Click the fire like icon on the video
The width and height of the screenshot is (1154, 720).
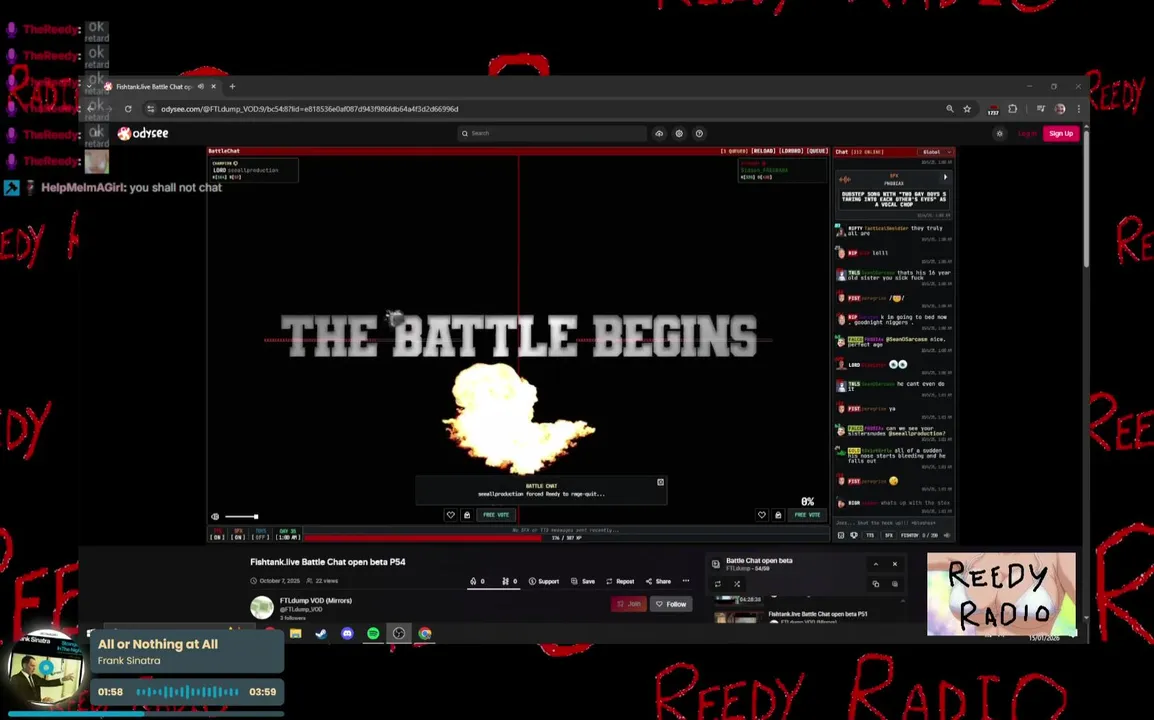(x=473, y=581)
